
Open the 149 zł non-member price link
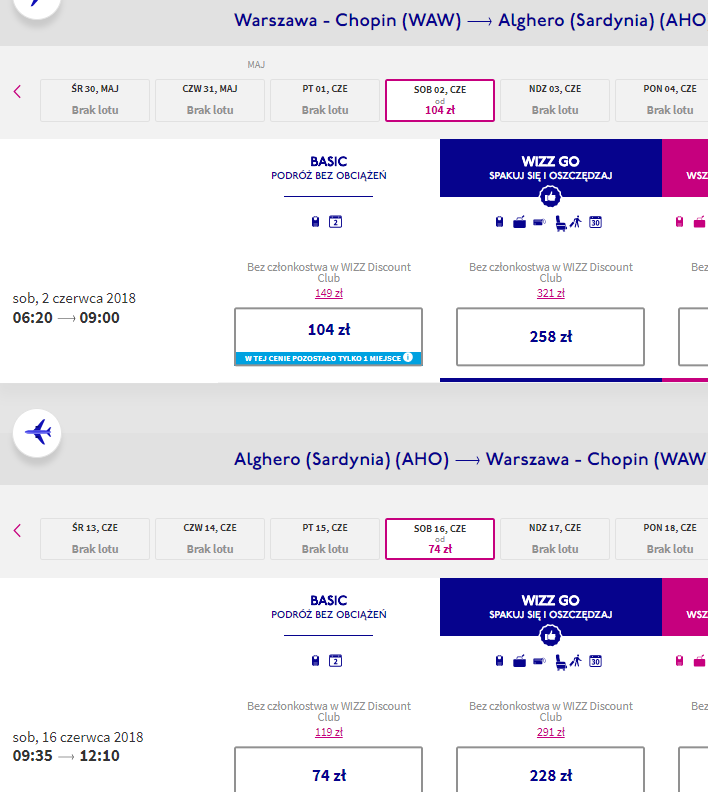[x=329, y=293]
